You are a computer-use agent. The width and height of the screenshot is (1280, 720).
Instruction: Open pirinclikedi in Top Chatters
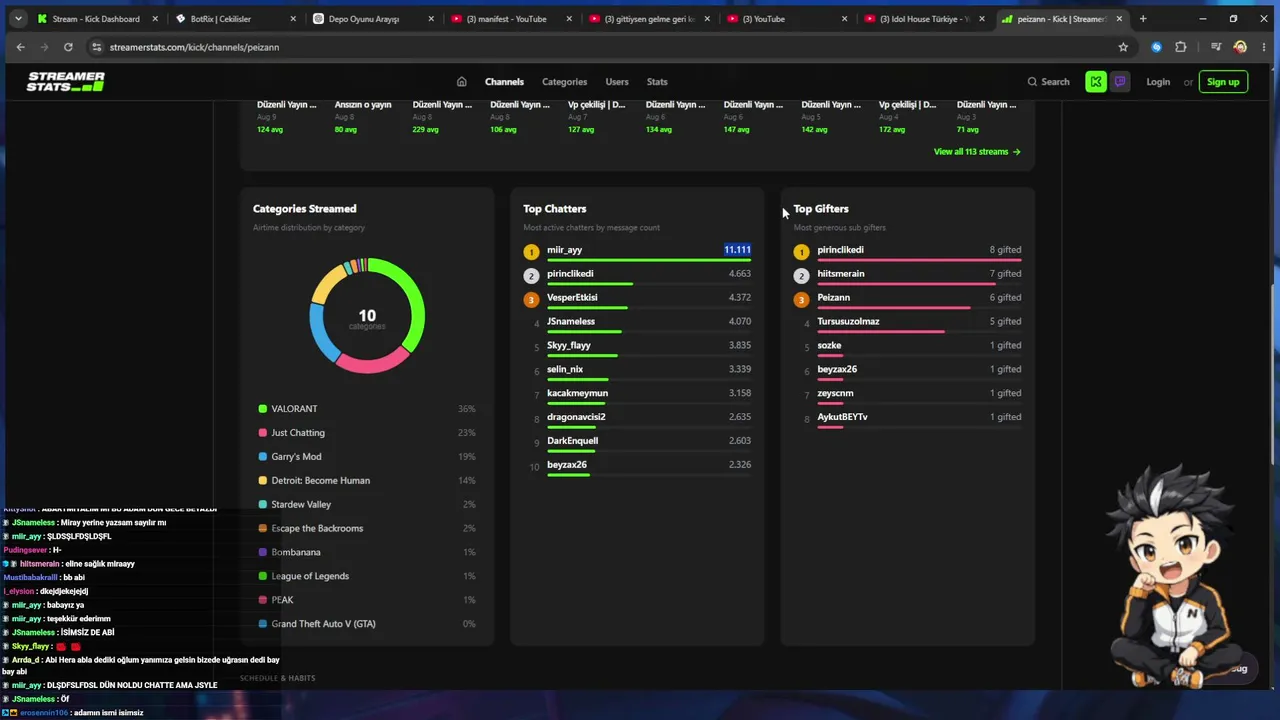pos(570,274)
